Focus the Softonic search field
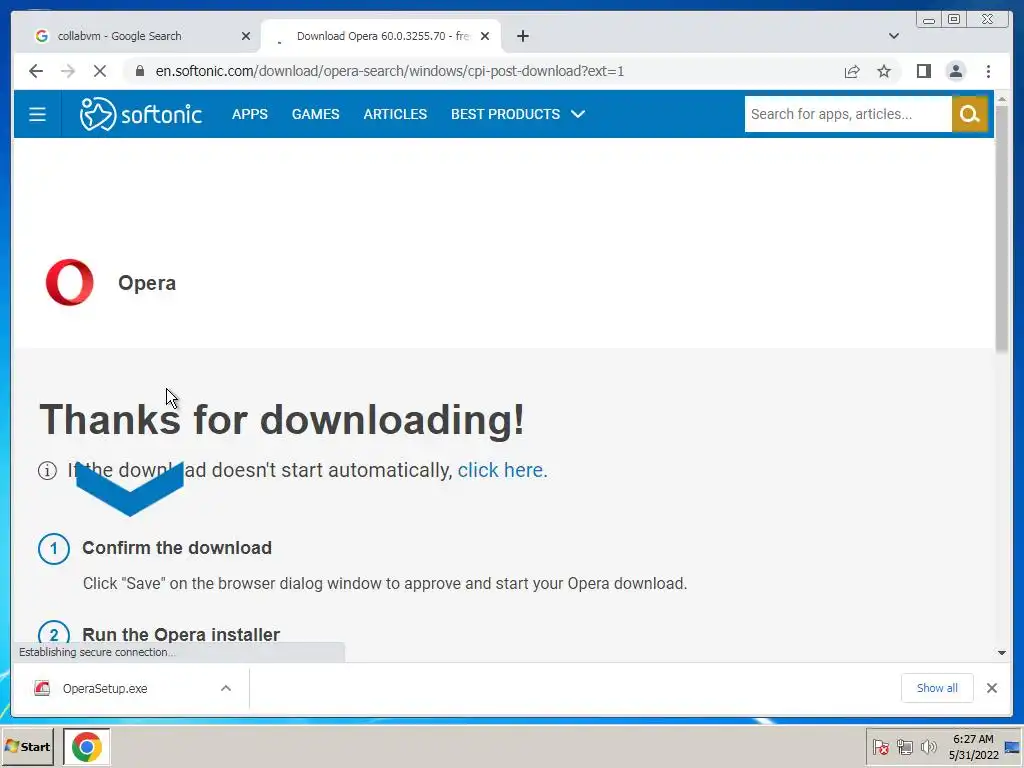 (848, 114)
